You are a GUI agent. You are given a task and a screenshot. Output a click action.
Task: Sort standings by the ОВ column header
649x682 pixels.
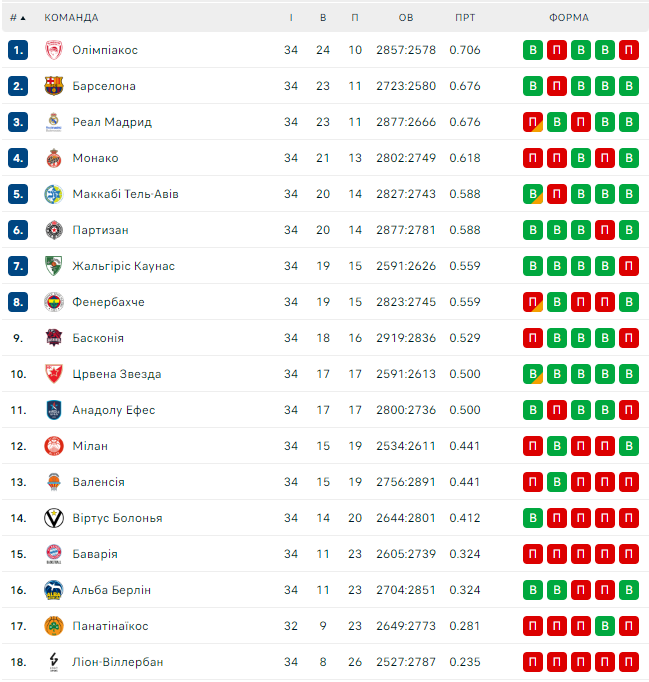pyautogui.click(x=405, y=18)
